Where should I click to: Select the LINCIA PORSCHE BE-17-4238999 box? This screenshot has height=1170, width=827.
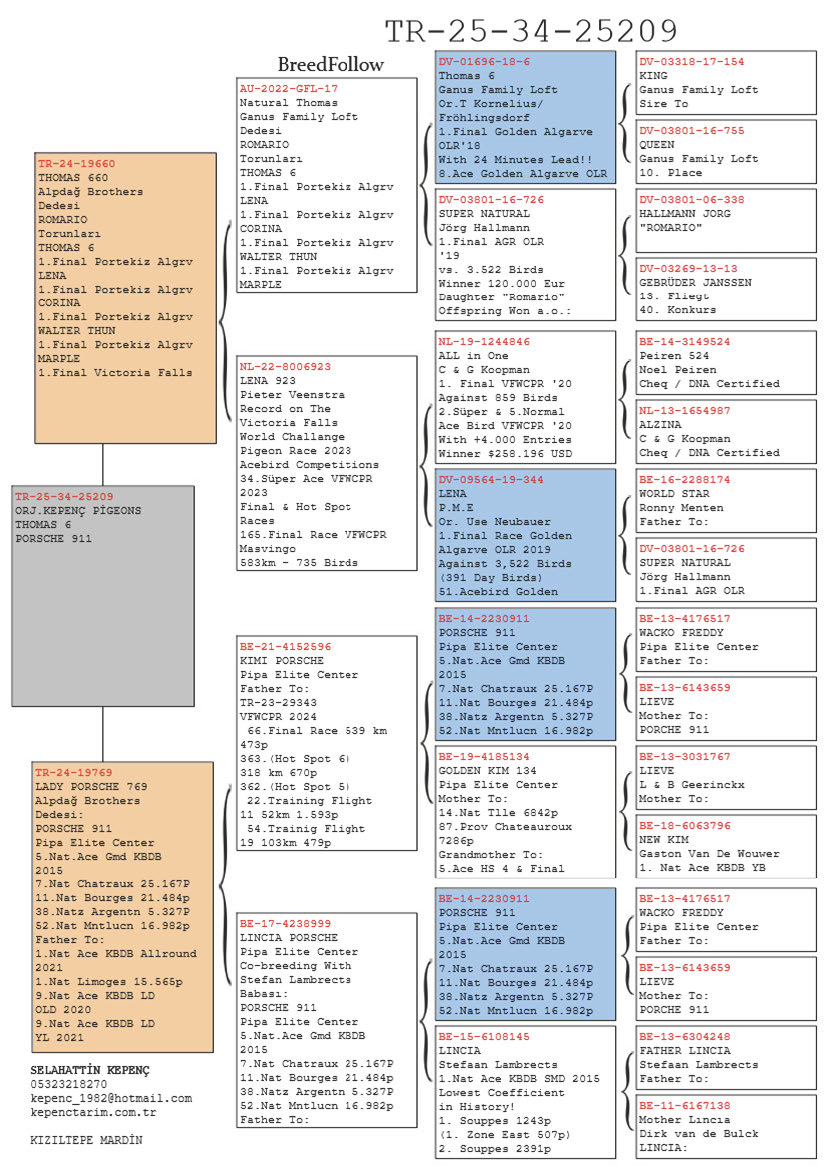click(x=327, y=1021)
